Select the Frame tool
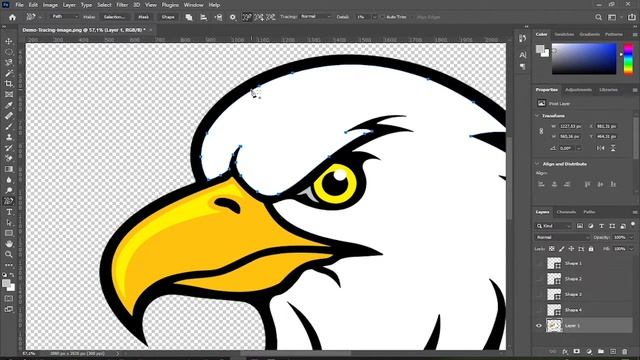Viewport: 640px width, 360px height. [x=9, y=94]
